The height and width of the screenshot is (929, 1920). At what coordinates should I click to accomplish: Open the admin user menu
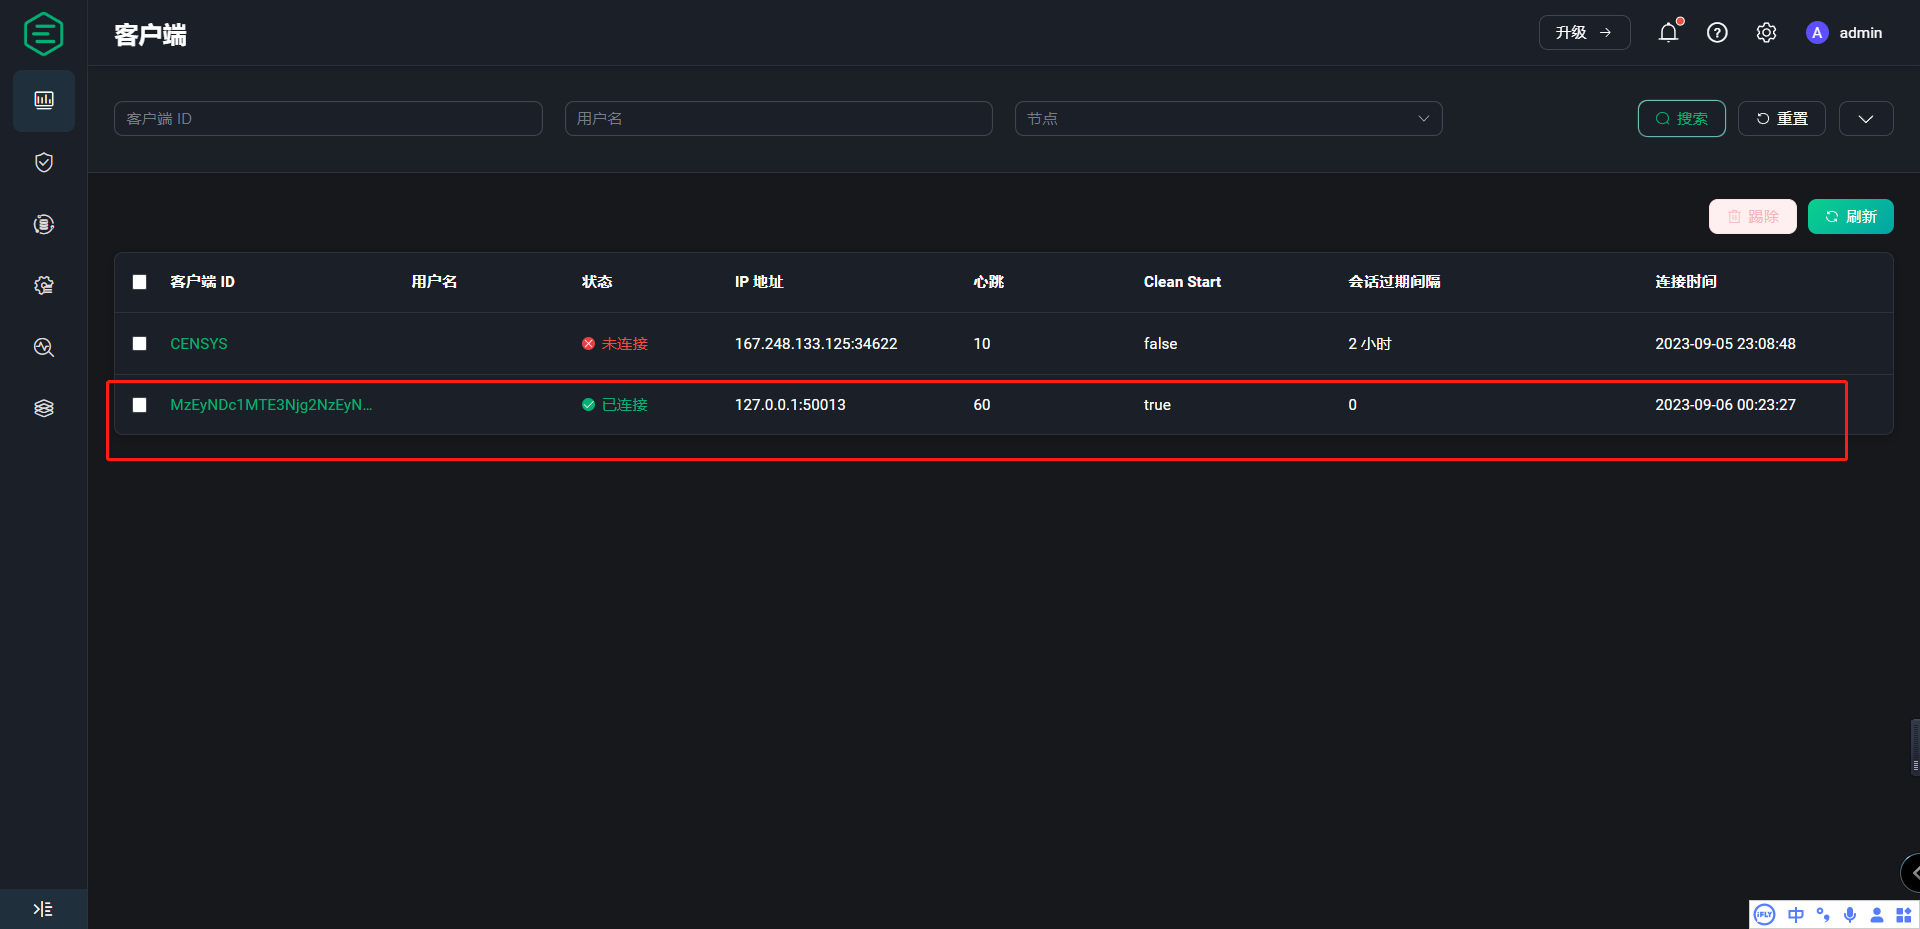click(x=1844, y=33)
